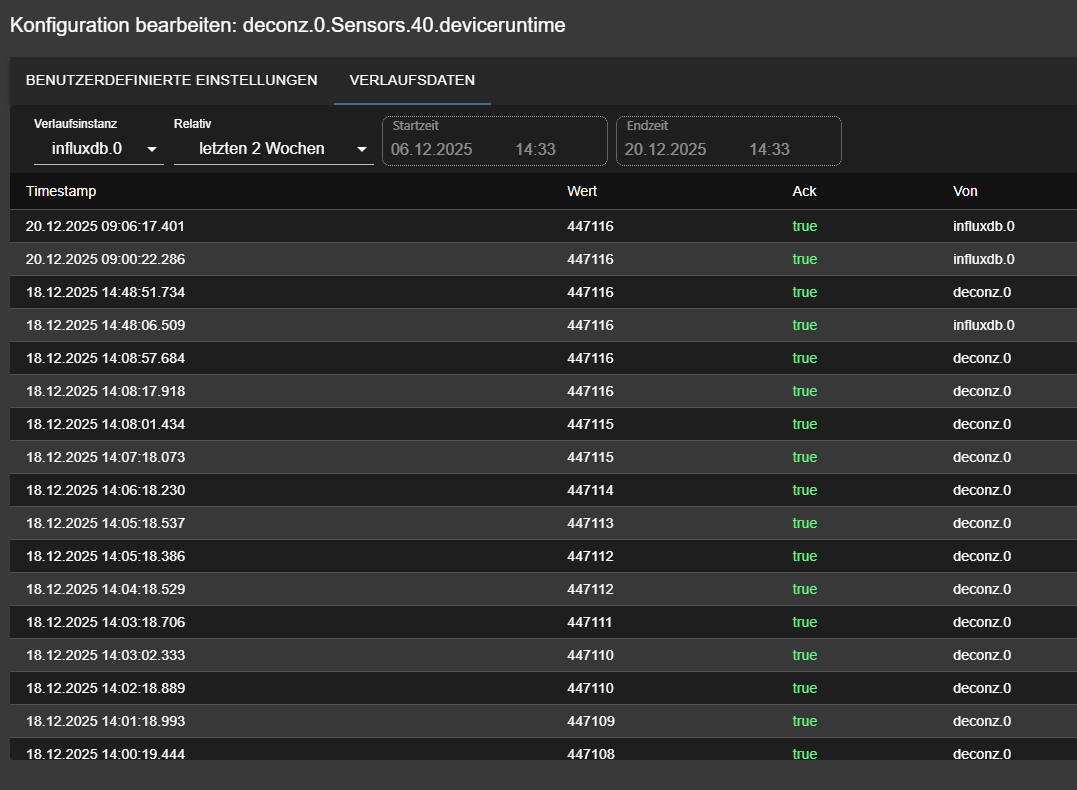1077x790 pixels.
Task: Expand the 'letzten 2 Wochen' selector arrow
Action: (361, 148)
